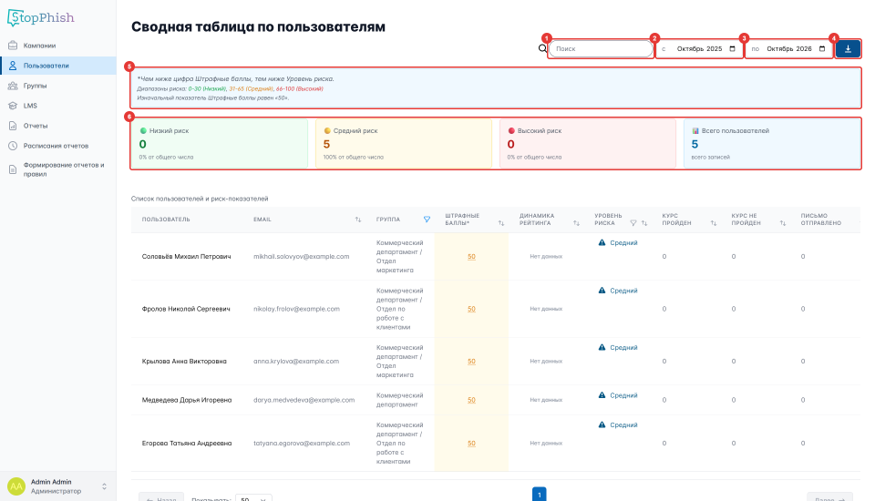This screenshot has width=875, height=501.
Task: Select user Фролов Николай Сергеевич
Action: pyautogui.click(x=186, y=309)
